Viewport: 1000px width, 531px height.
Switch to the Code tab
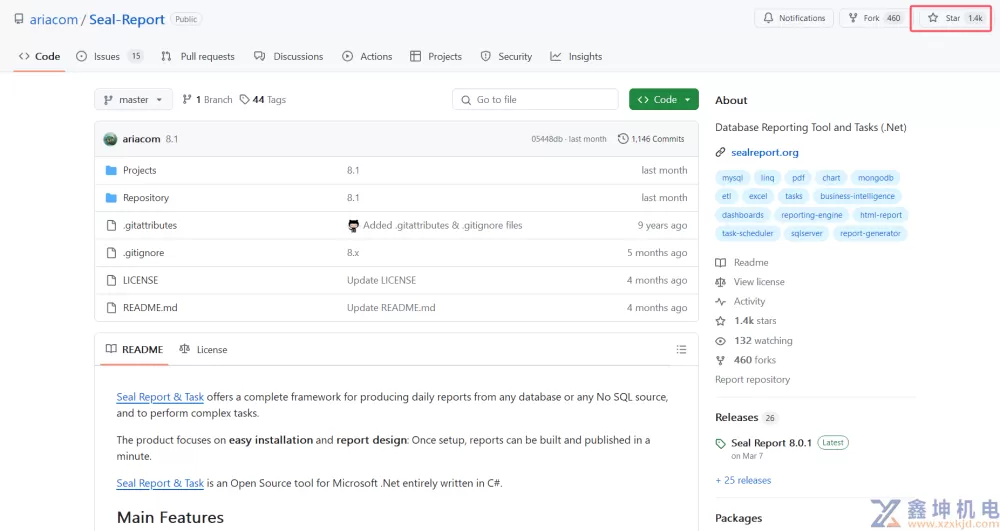click(40, 57)
